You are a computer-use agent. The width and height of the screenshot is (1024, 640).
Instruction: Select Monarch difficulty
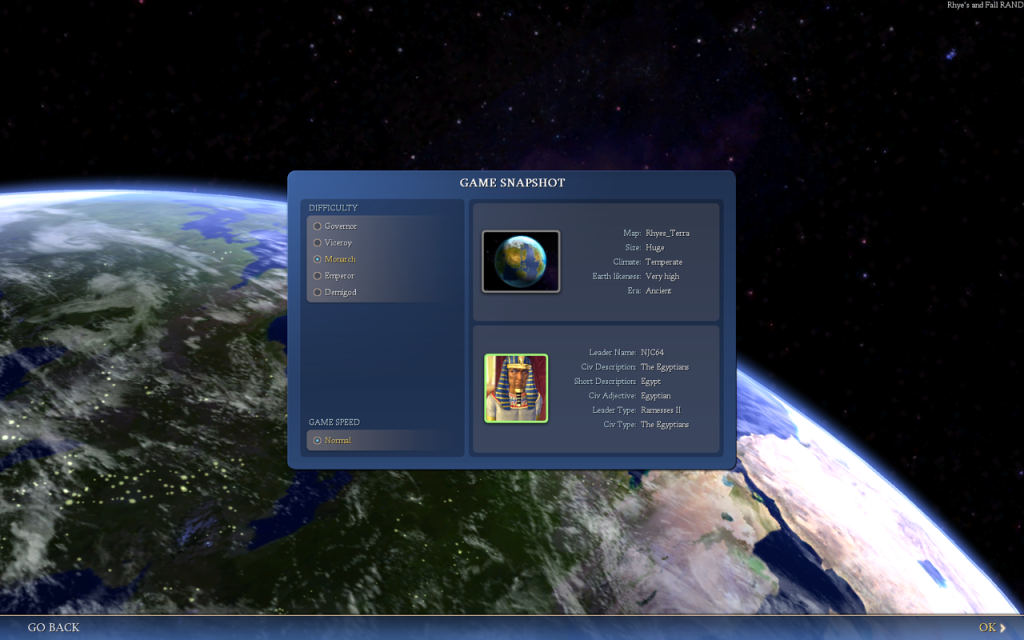tap(334, 259)
